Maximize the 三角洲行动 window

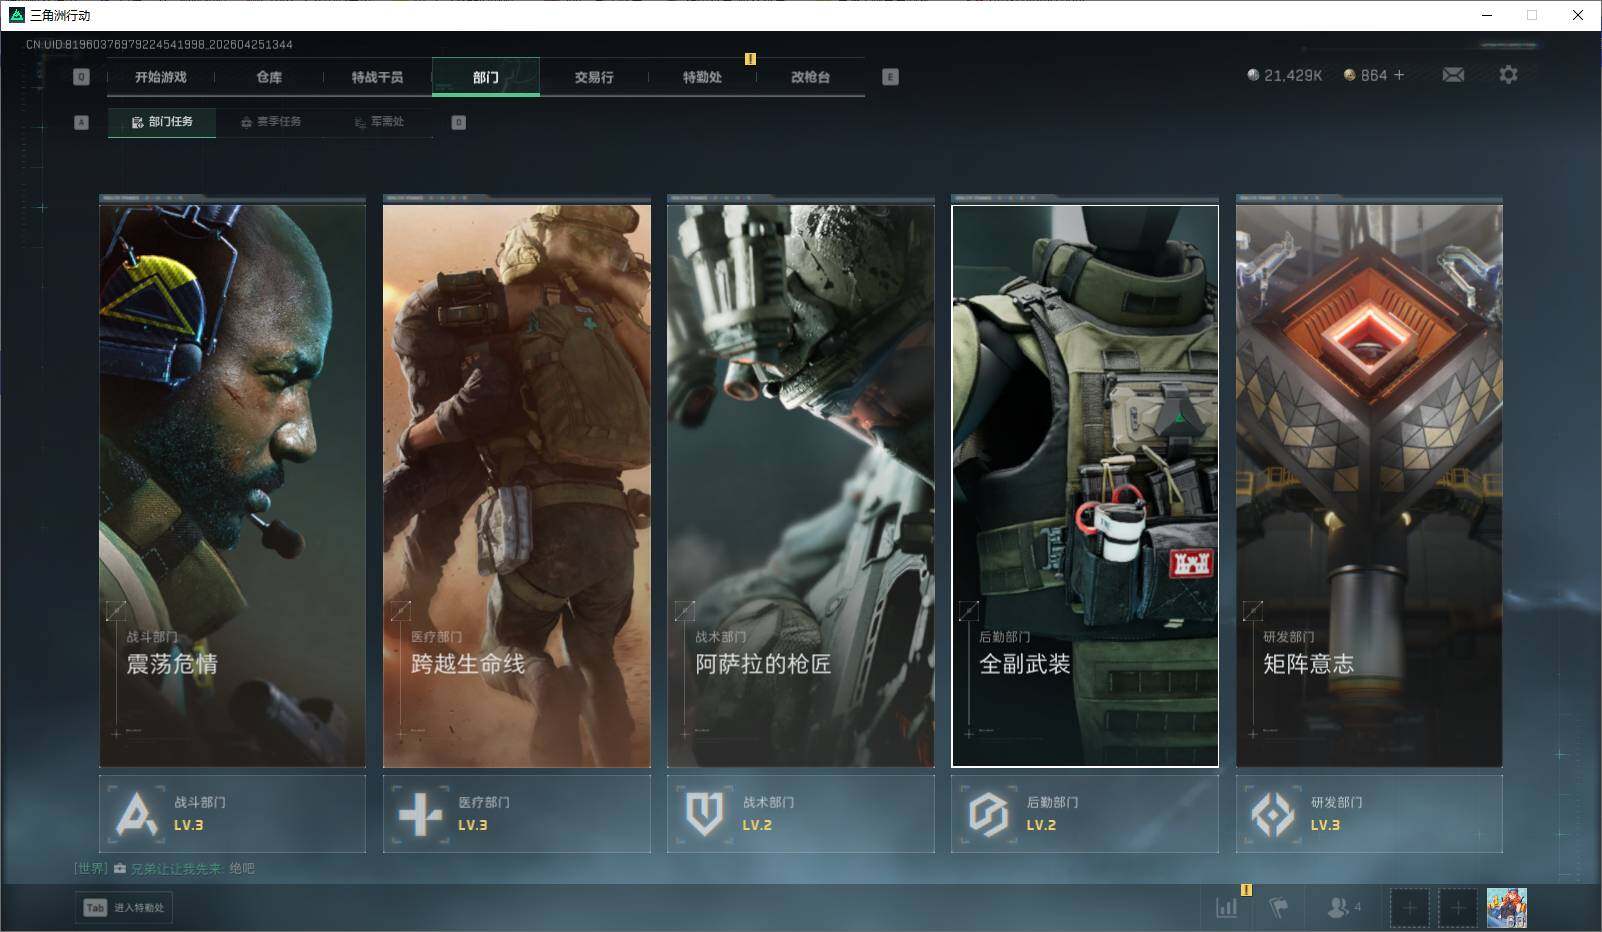1532,15
